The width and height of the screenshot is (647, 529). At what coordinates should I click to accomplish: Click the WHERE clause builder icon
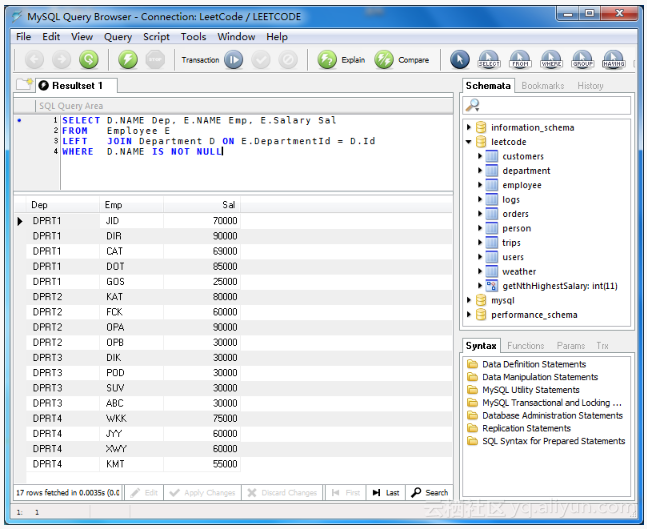point(551,60)
